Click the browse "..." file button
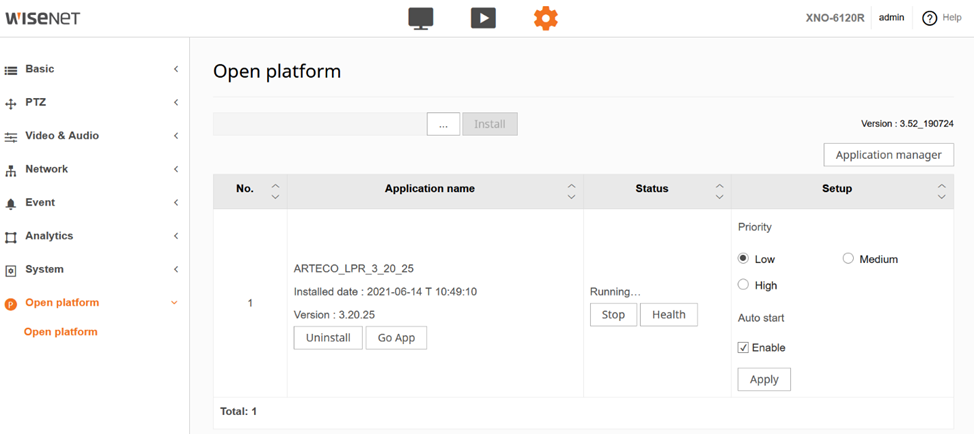Image resolution: width=974 pixels, height=434 pixels. [444, 124]
